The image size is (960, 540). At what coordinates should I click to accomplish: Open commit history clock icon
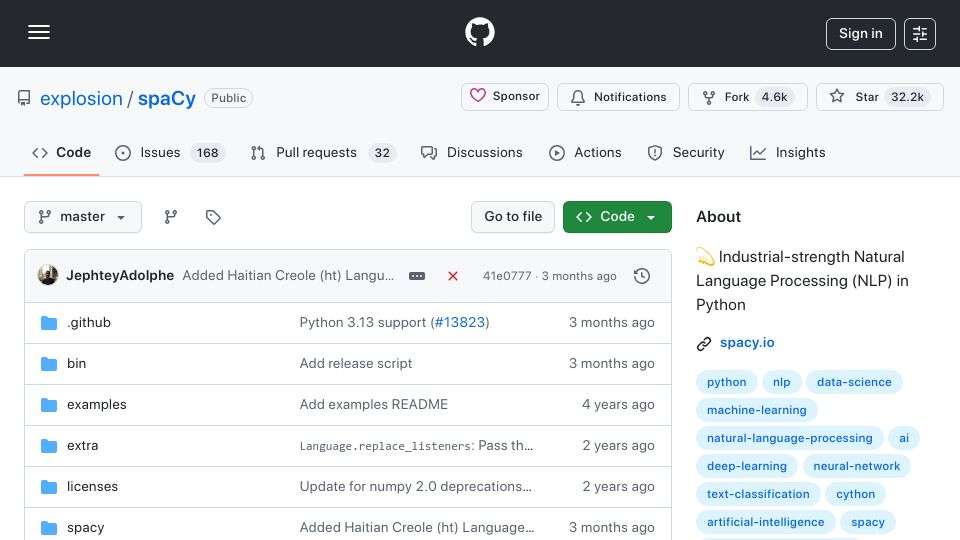[642, 276]
